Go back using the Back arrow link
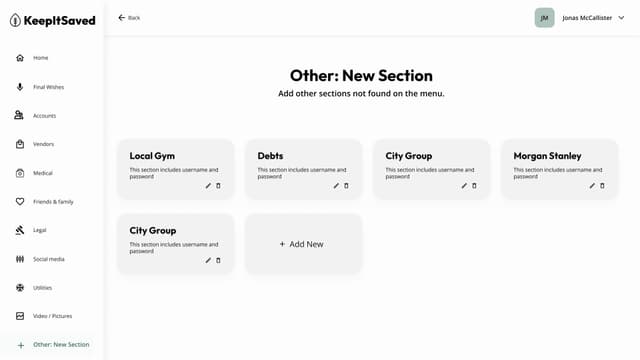Viewport: 640px width, 360px height. pos(129,18)
